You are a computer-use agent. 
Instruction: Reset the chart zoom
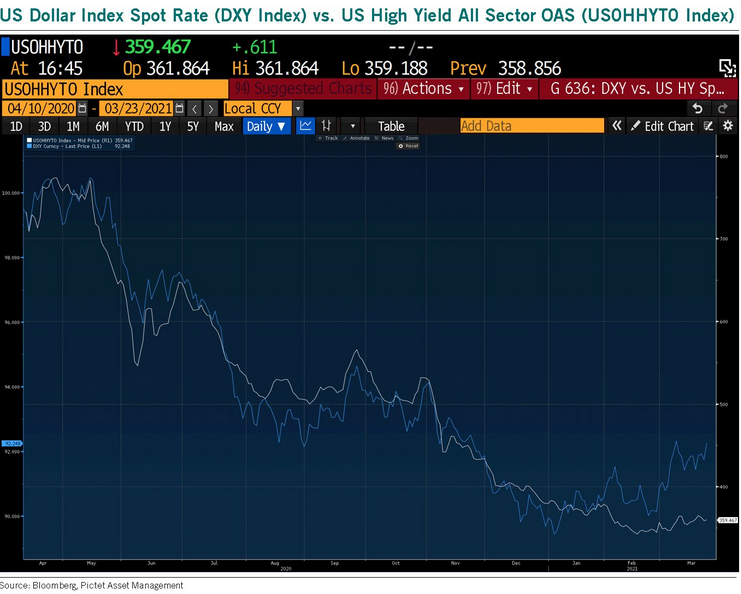[x=408, y=146]
